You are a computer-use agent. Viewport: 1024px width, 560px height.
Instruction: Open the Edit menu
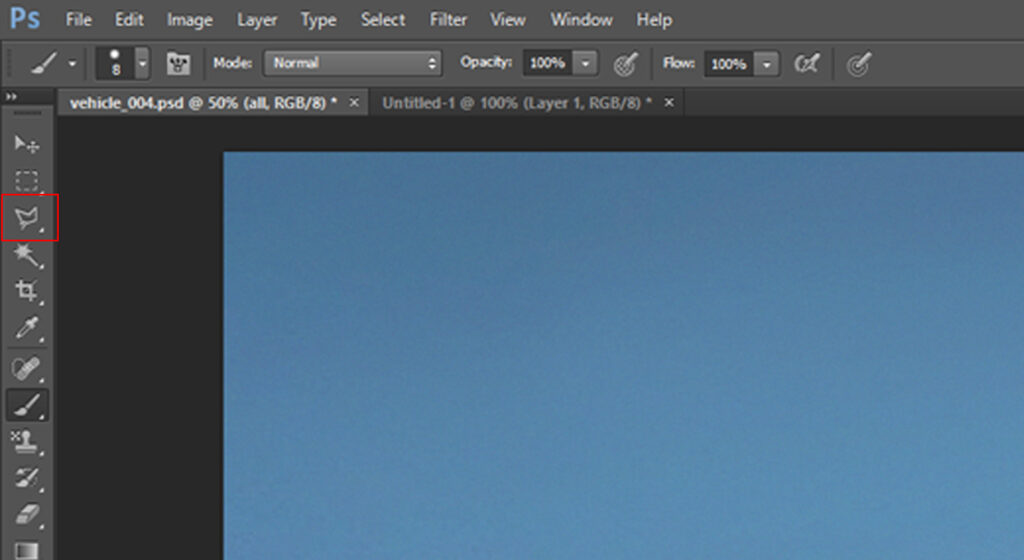(x=129, y=20)
